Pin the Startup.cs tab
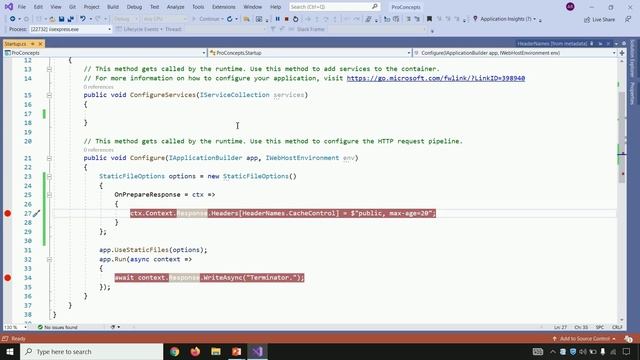The width and height of the screenshot is (640, 360). click(x=33, y=44)
